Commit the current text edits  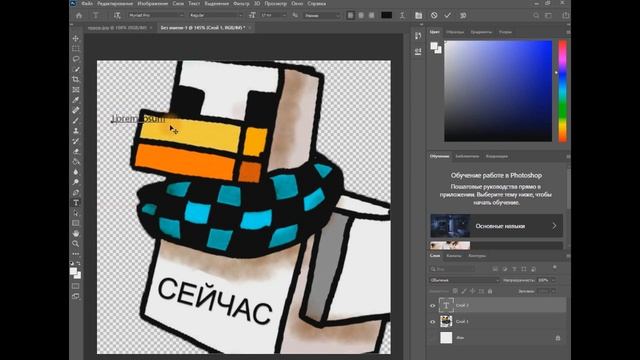click(448, 16)
